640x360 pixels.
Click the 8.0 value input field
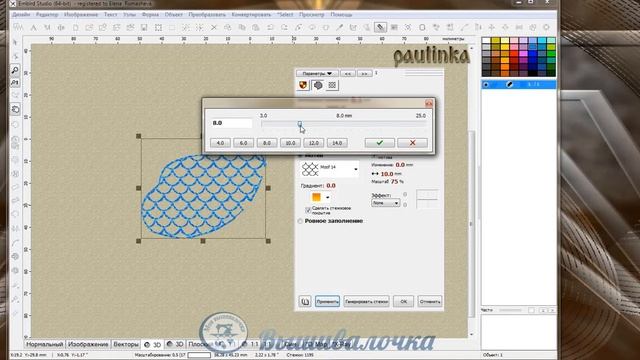[231, 123]
